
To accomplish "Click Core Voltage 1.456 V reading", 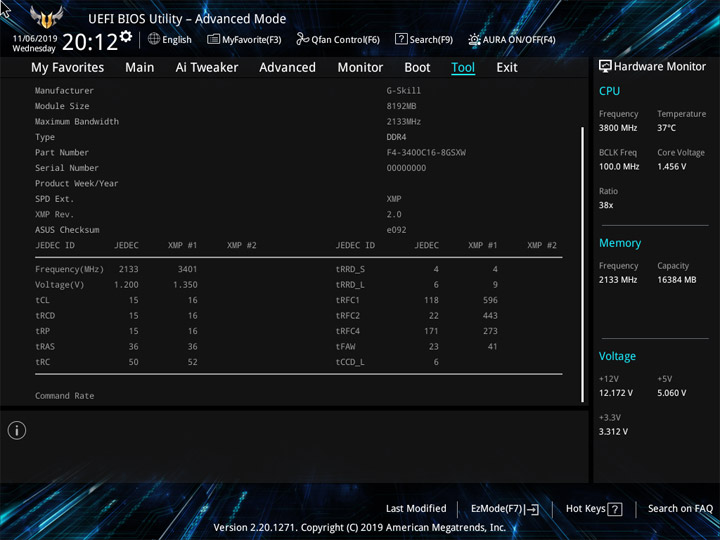I will tap(671, 166).
